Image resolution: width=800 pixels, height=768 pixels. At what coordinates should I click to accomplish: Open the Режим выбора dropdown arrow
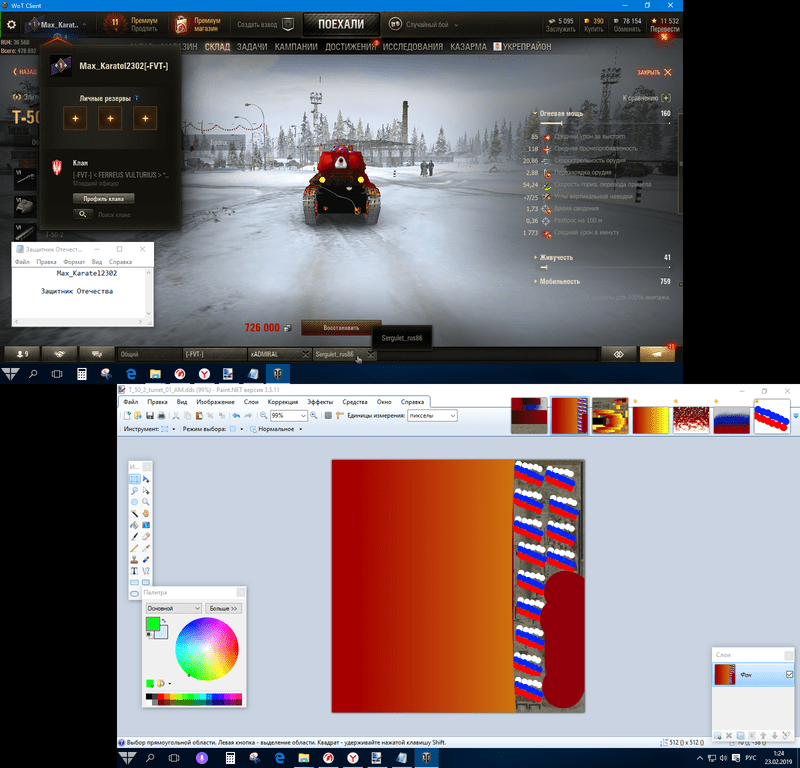[241, 429]
